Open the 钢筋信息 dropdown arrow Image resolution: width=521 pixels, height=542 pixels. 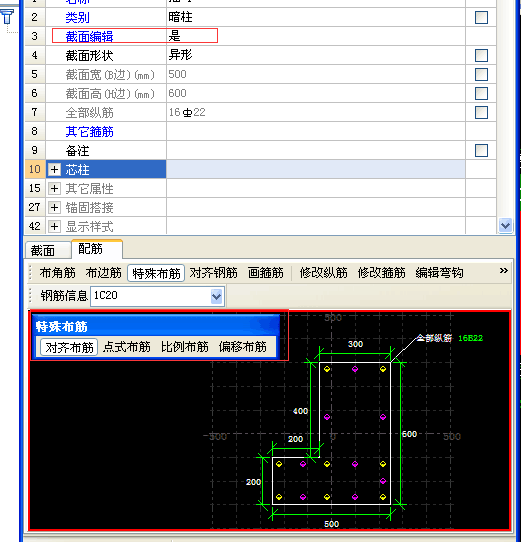tap(216, 296)
